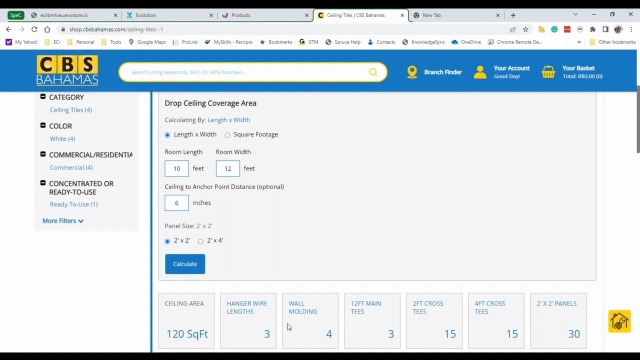Select the Length x Width radio option
The height and width of the screenshot is (360, 640).
pyautogui.click(x=167, y=135)
